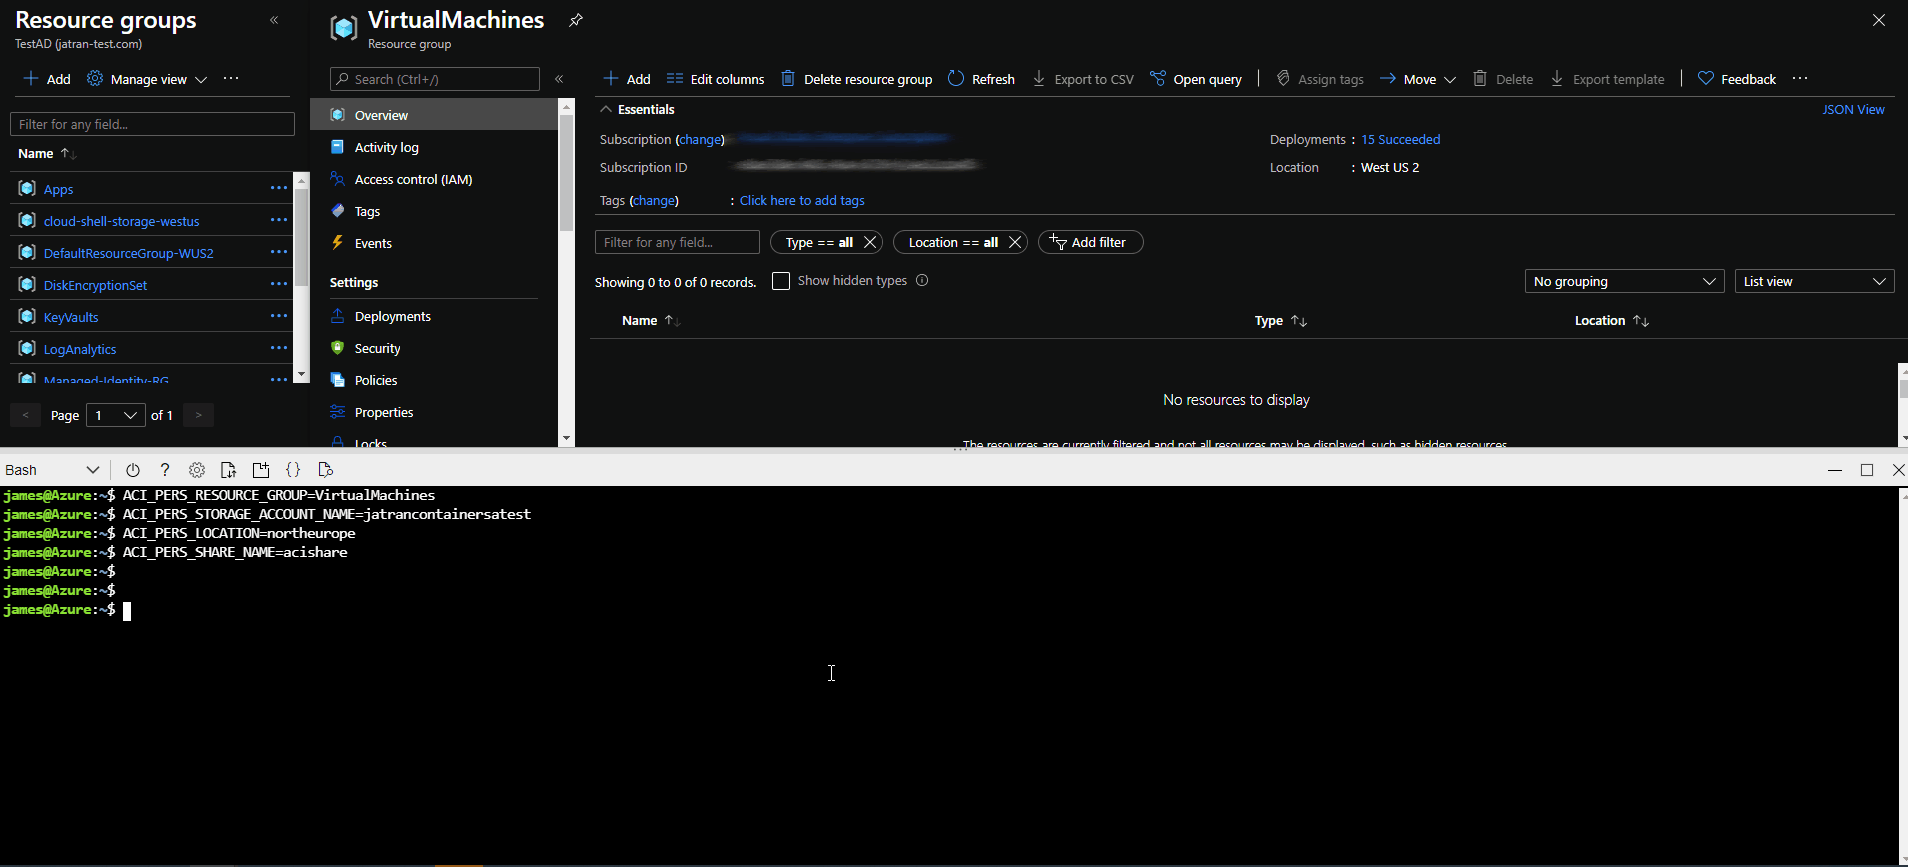The width and height of the screenshot is (1908, 867).
Task: Open the DefaultResourceGroup-WUS2 resource group
Action: [128, 253]
